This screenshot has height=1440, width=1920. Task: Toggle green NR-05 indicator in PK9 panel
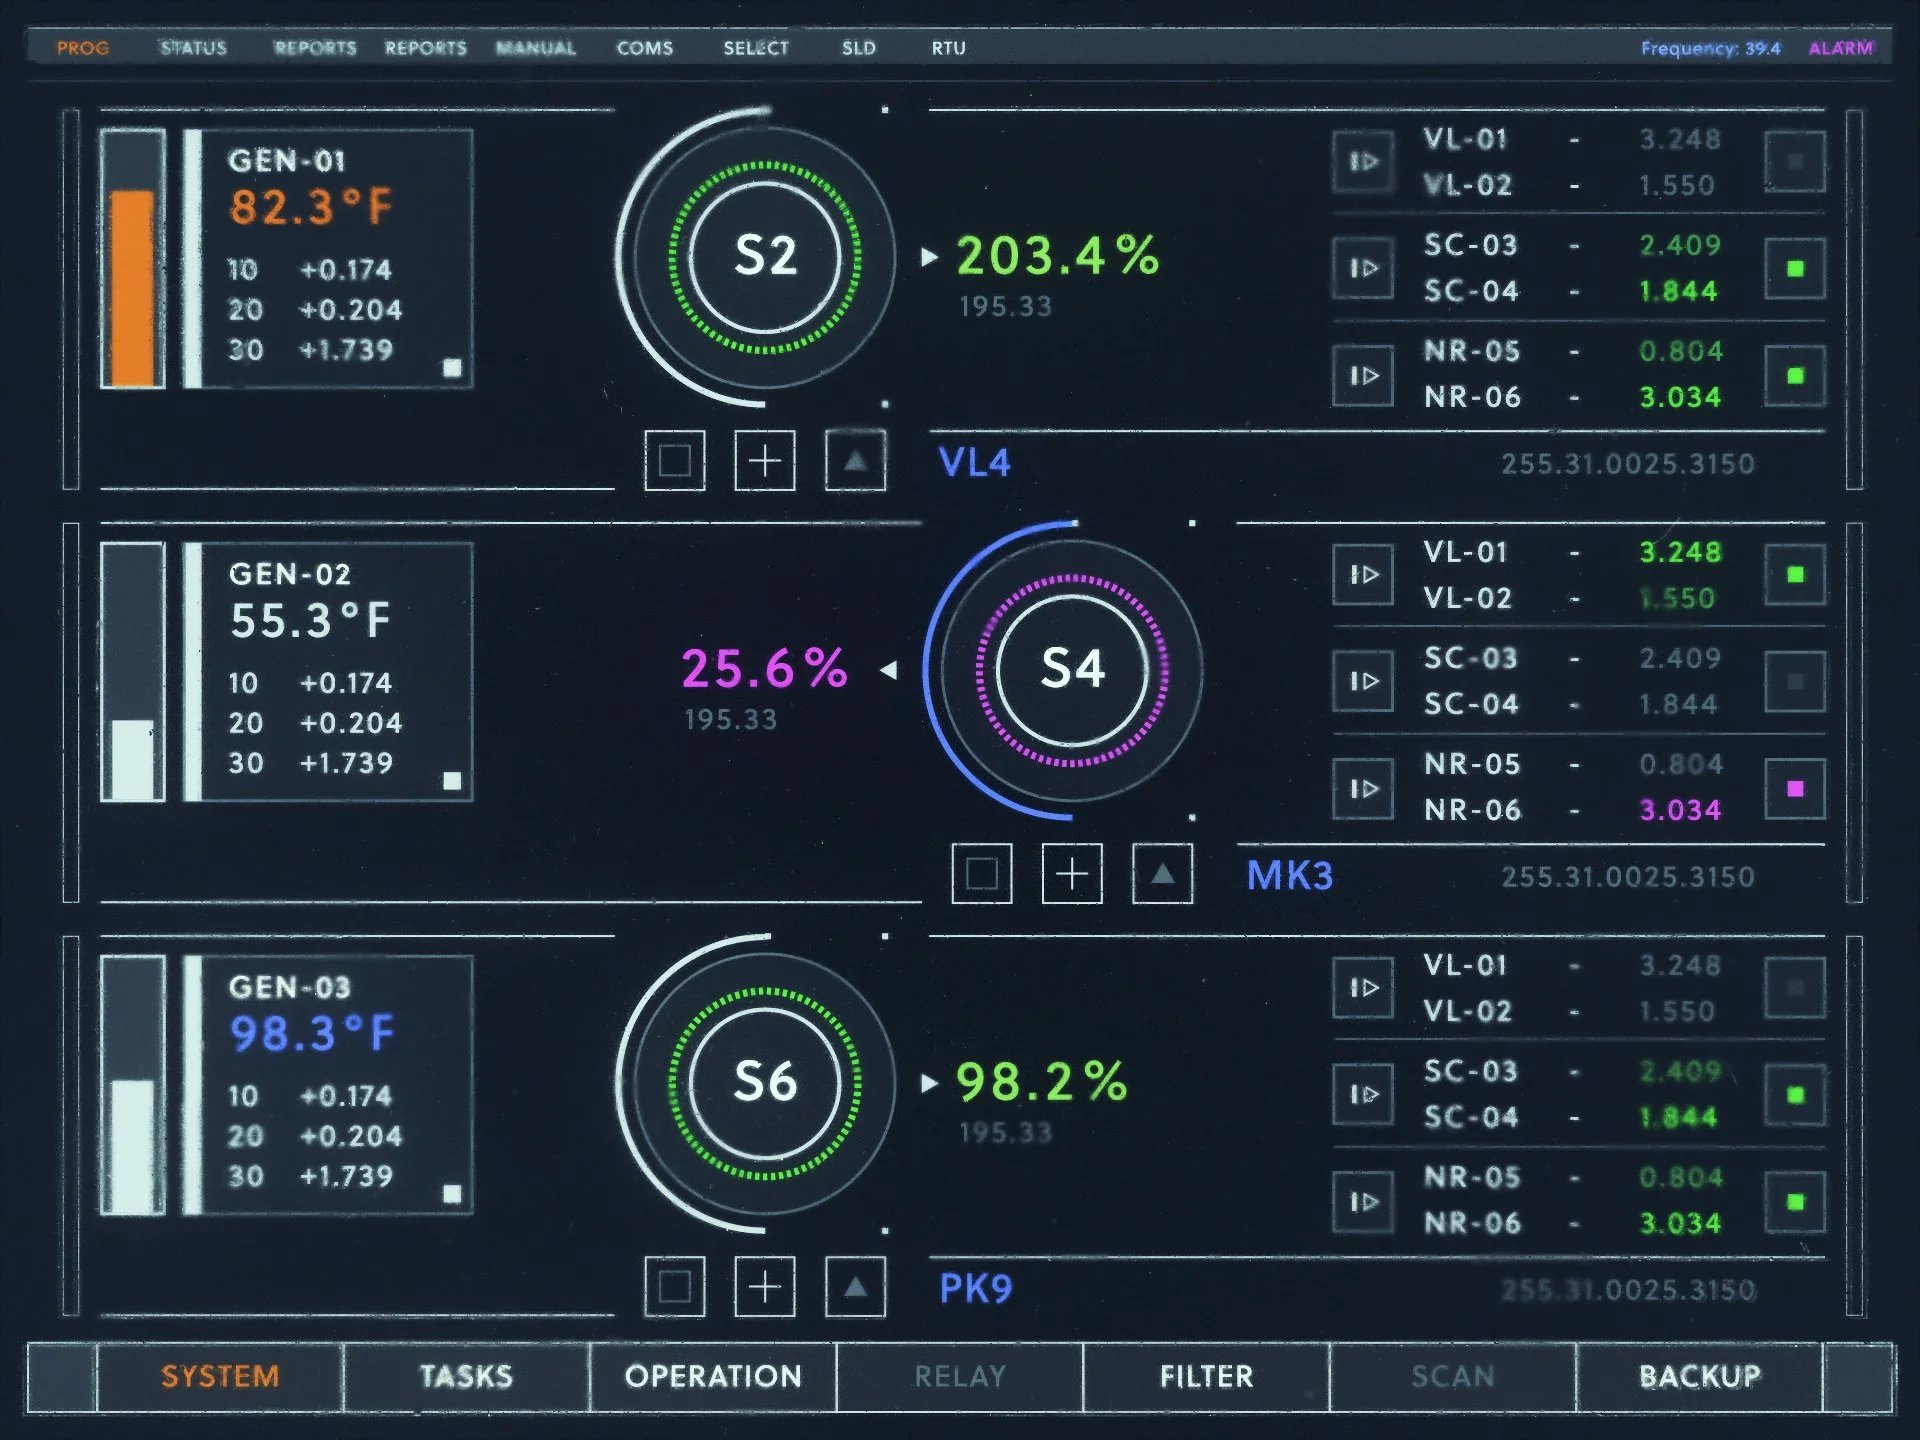point(1795,1201)
